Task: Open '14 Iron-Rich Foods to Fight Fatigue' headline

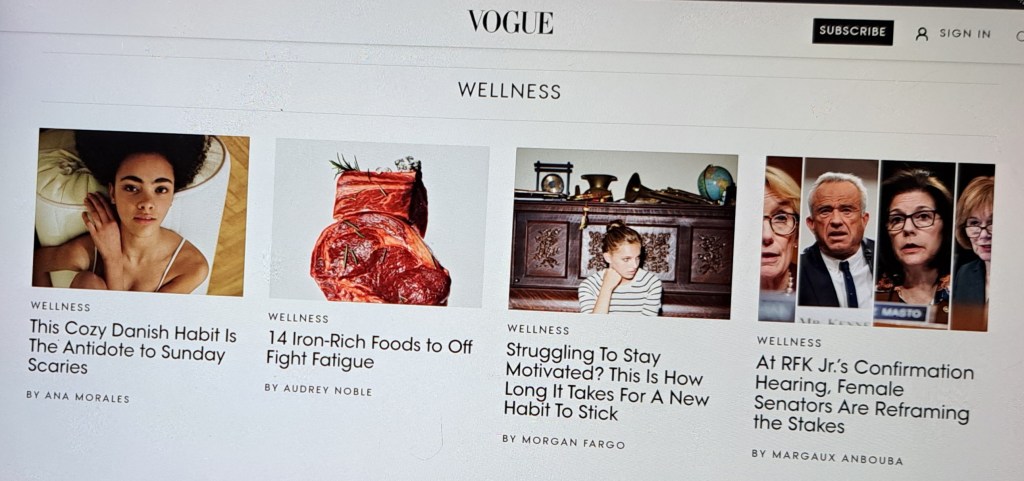Action: tap(369, 351)
